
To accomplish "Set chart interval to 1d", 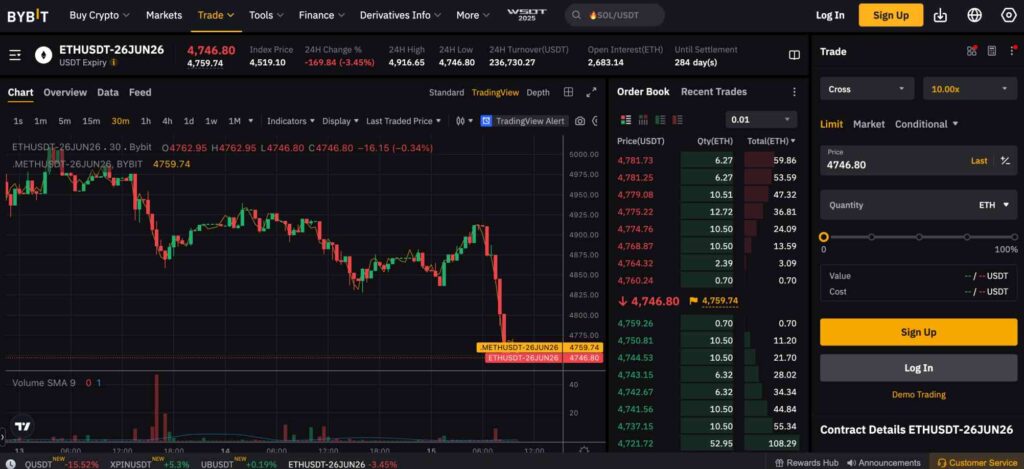I will point(189,121).
